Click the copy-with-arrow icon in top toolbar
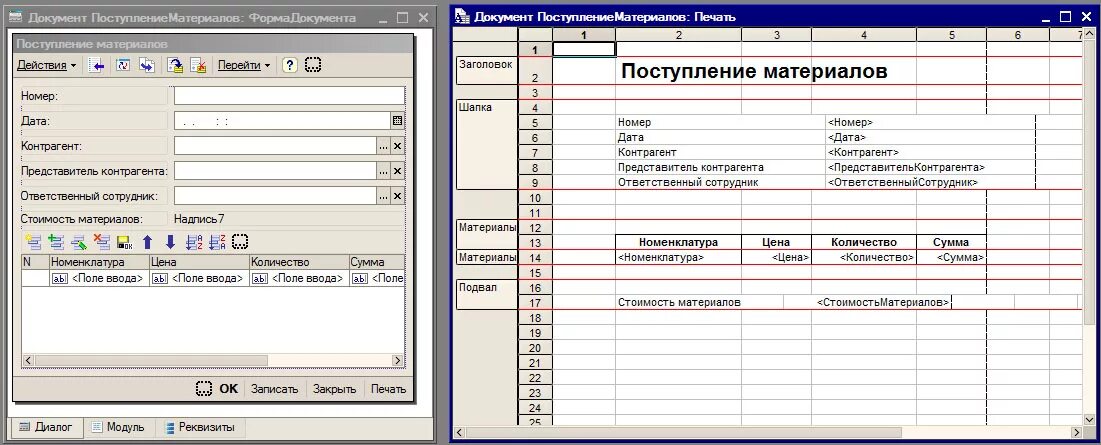 [x=147, y=65]
